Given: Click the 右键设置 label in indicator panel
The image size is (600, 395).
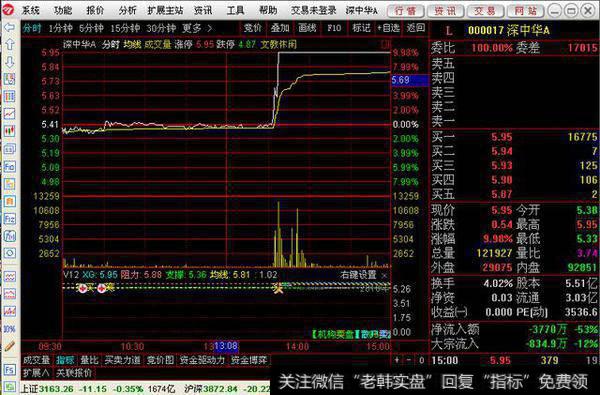Looking at the screenshot, I should coord(359,275).
